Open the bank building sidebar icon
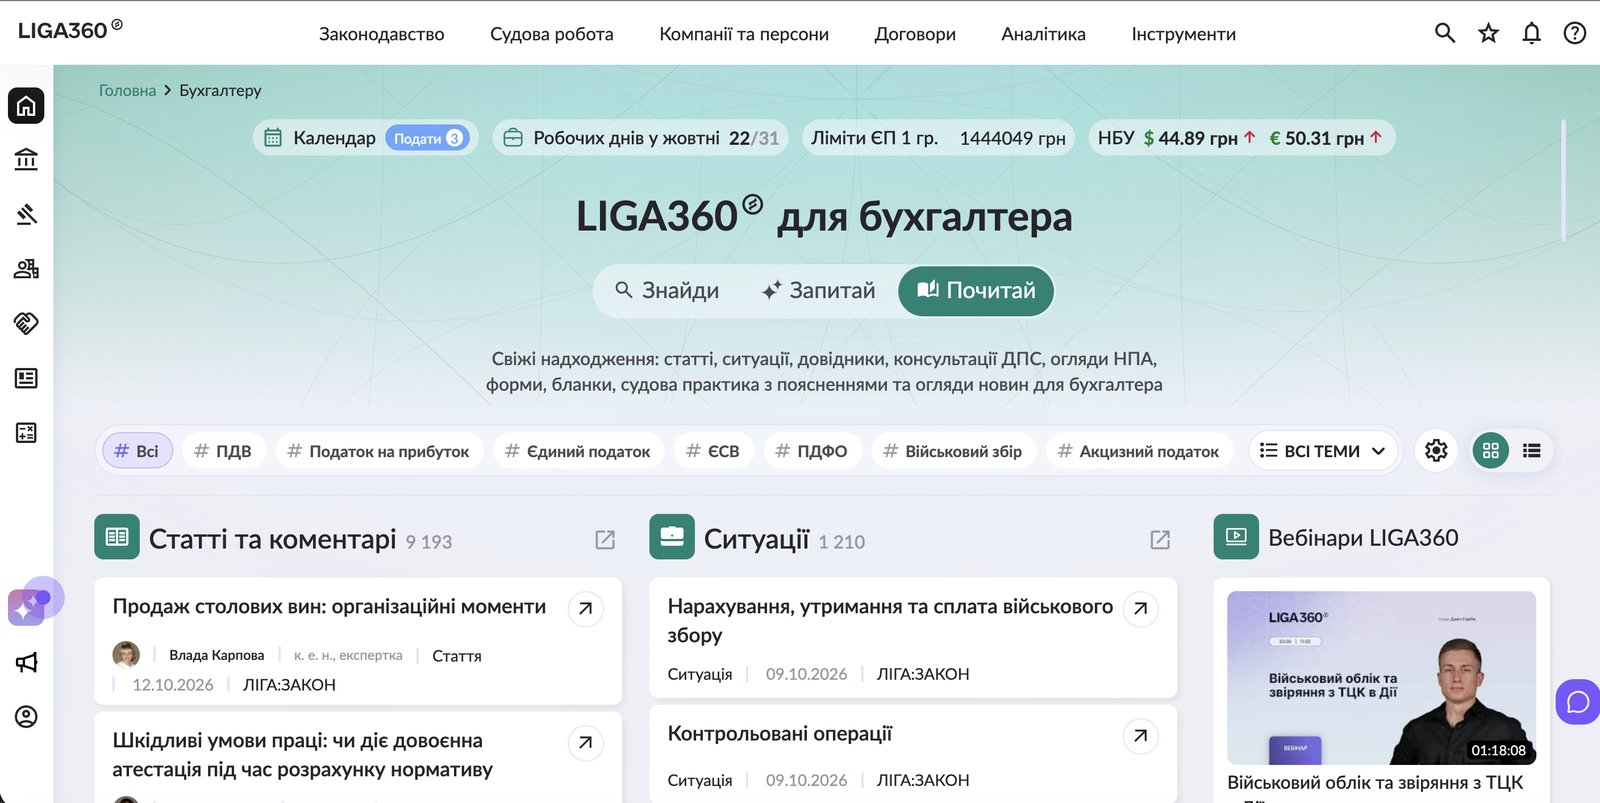 pos(26,160)
